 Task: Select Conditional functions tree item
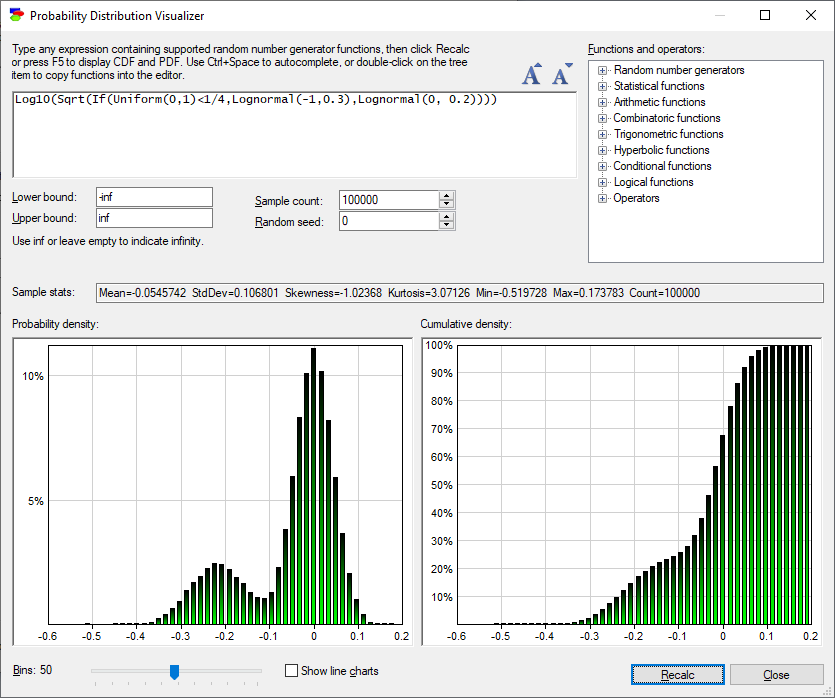click(x=662, y=166)
